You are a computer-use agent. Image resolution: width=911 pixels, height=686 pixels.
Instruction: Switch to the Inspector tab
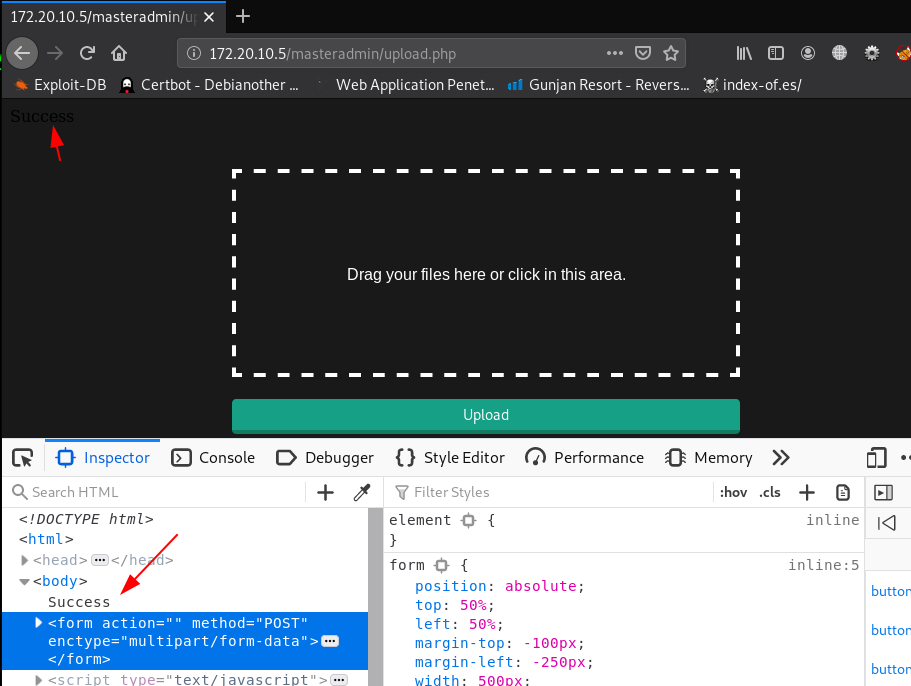tap(103, 458)
